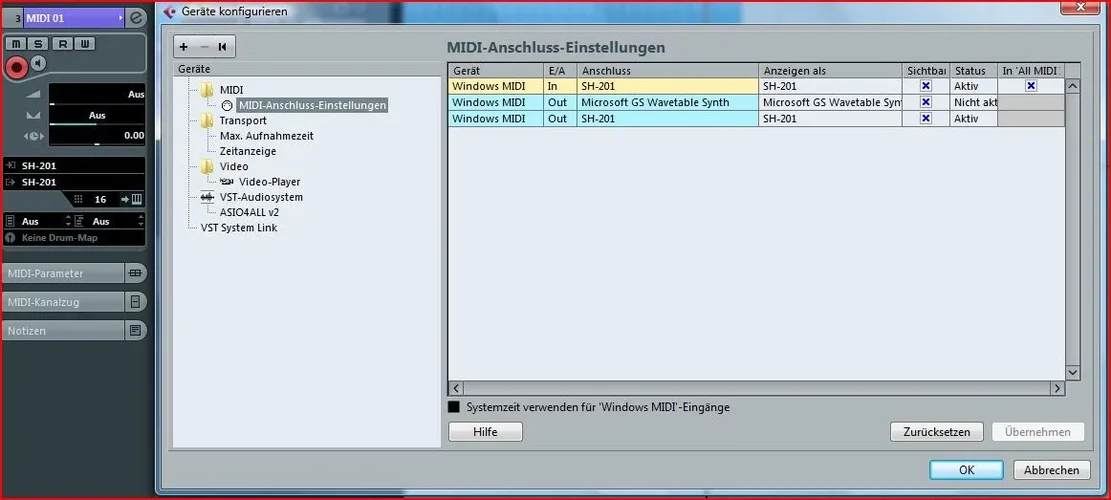Click the volume ramp icon

33,95
